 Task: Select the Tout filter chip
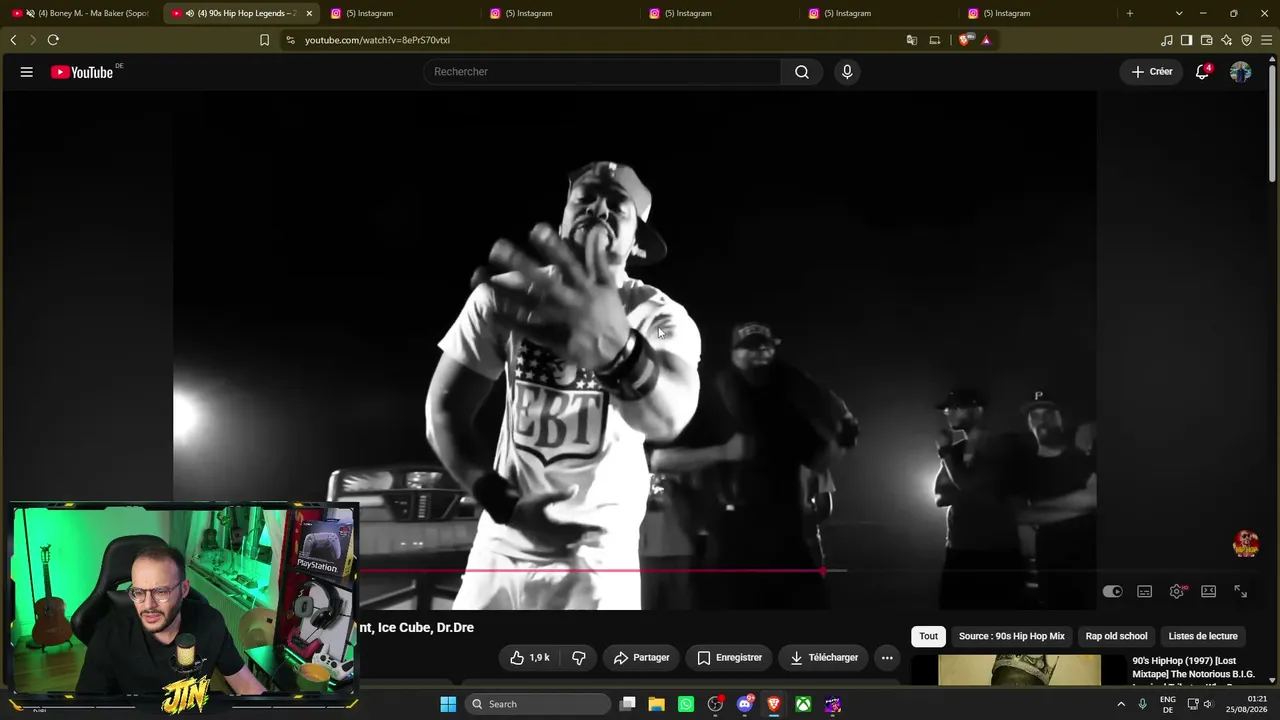tap(929, 636)
